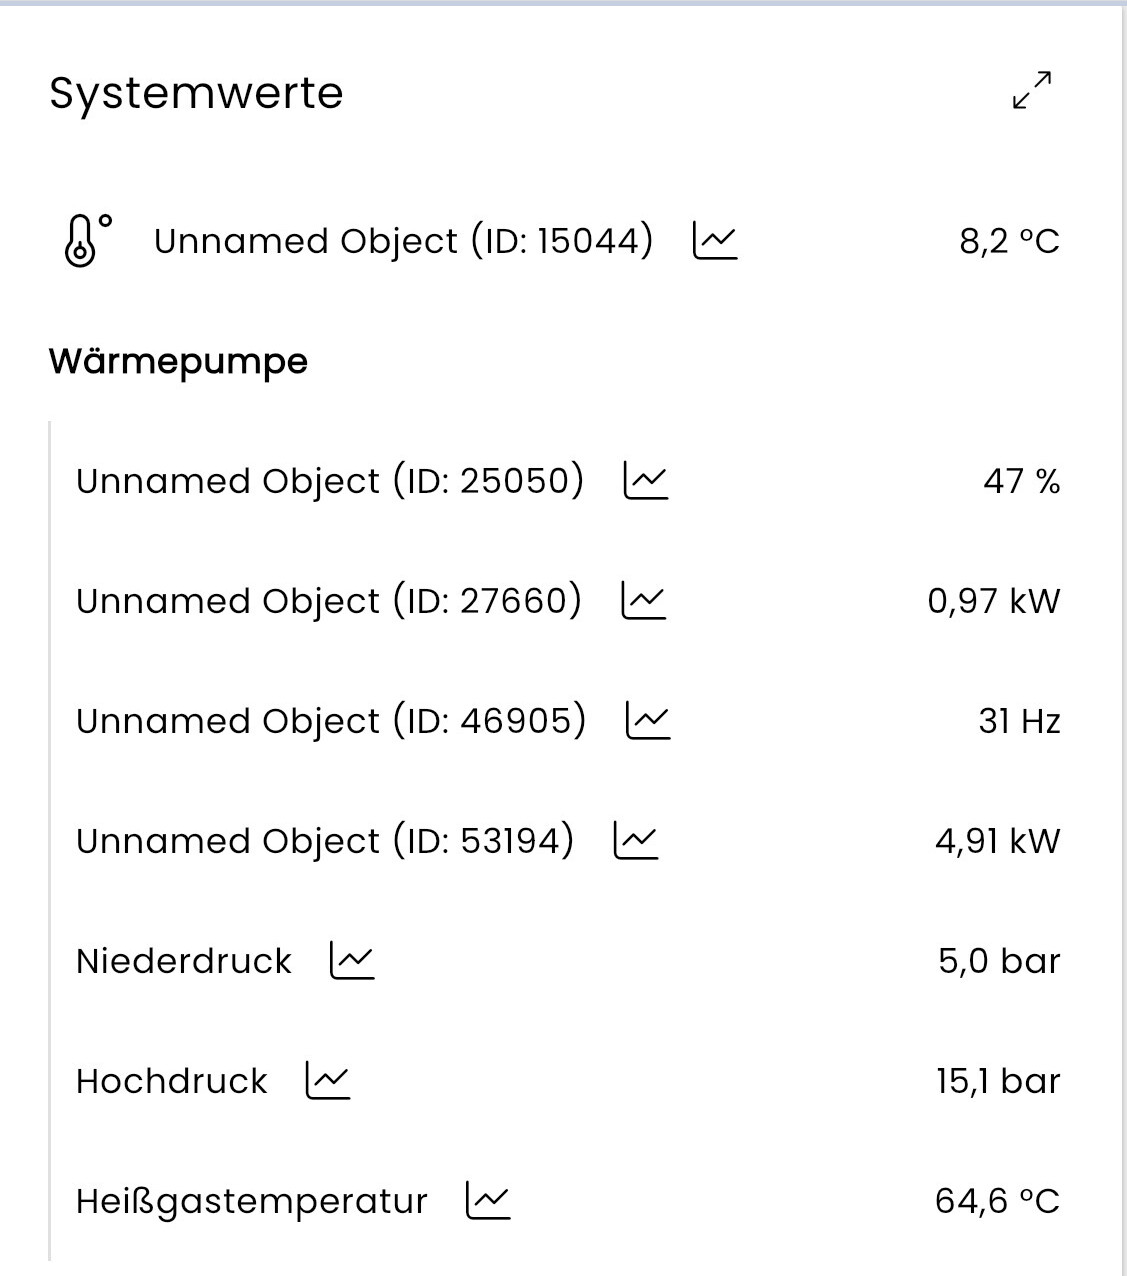Click the 8,2 °C temperature value
Screen dimensions: 1127x1276
[x=1009, y=241]
